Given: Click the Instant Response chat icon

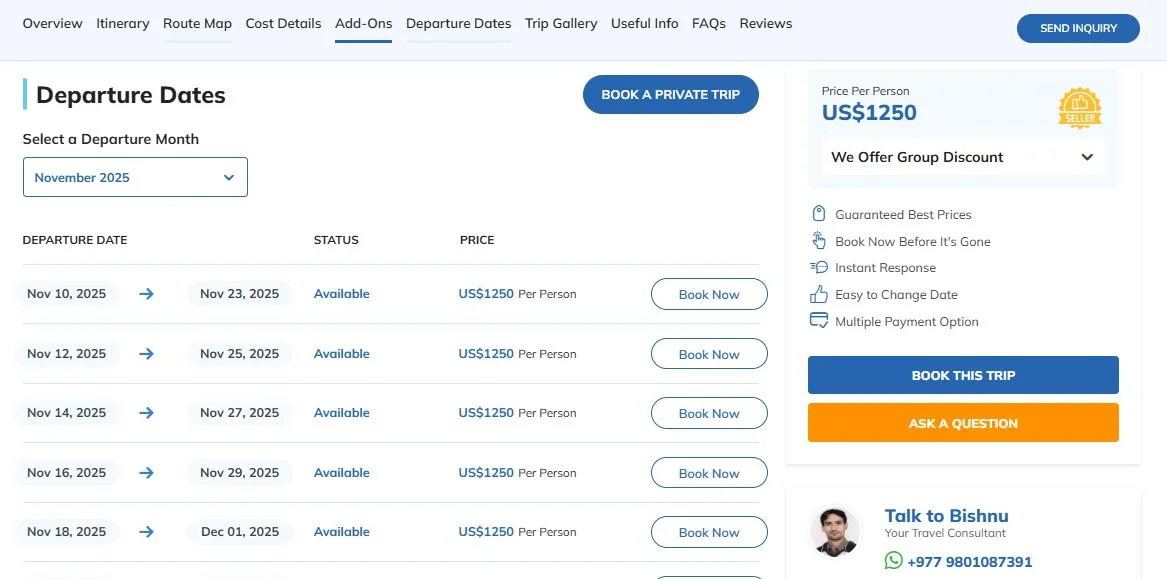Looking at the screenshot, I should pos(819,267).
